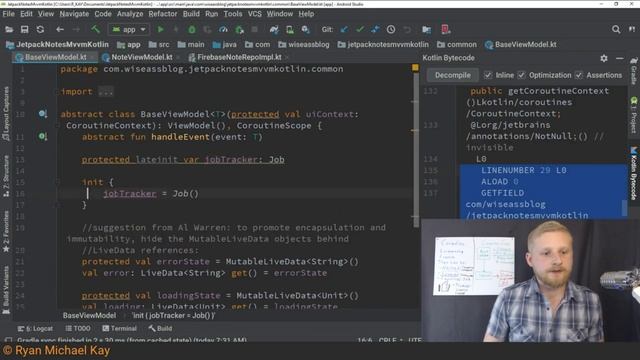Open the VCS menu

[254, 13]
